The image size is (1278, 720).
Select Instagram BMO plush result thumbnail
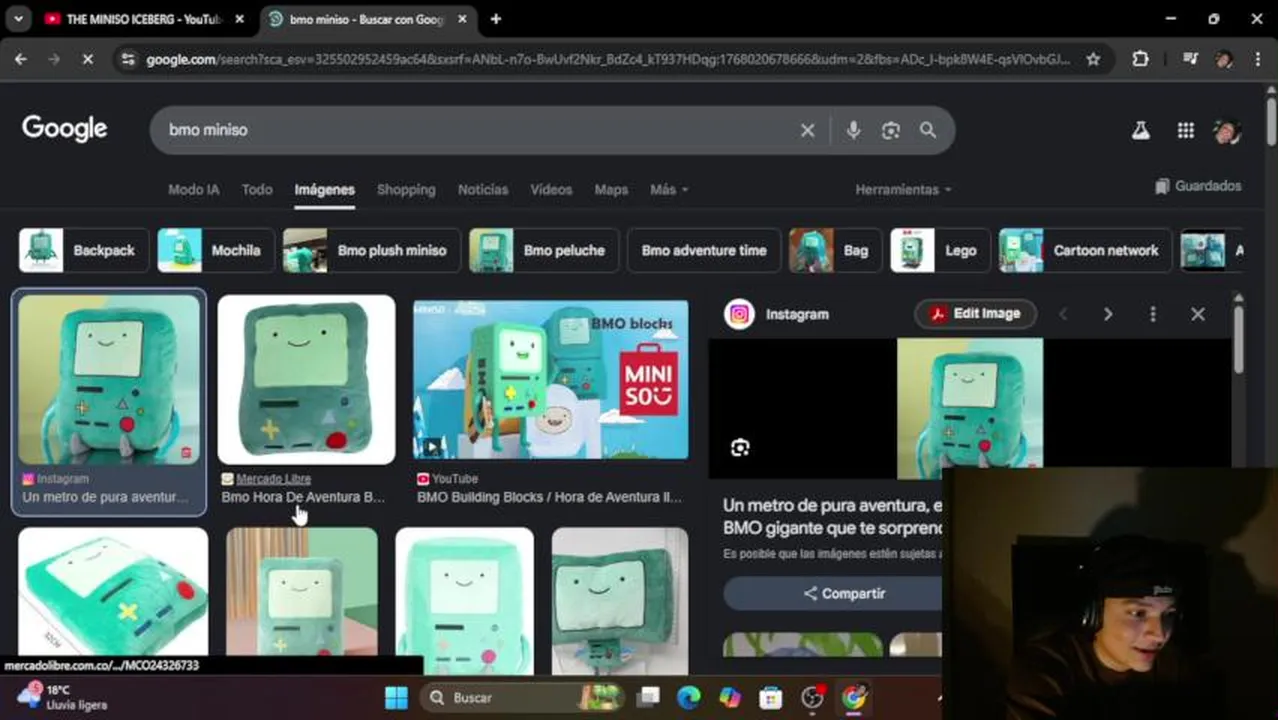click(109, 380)
